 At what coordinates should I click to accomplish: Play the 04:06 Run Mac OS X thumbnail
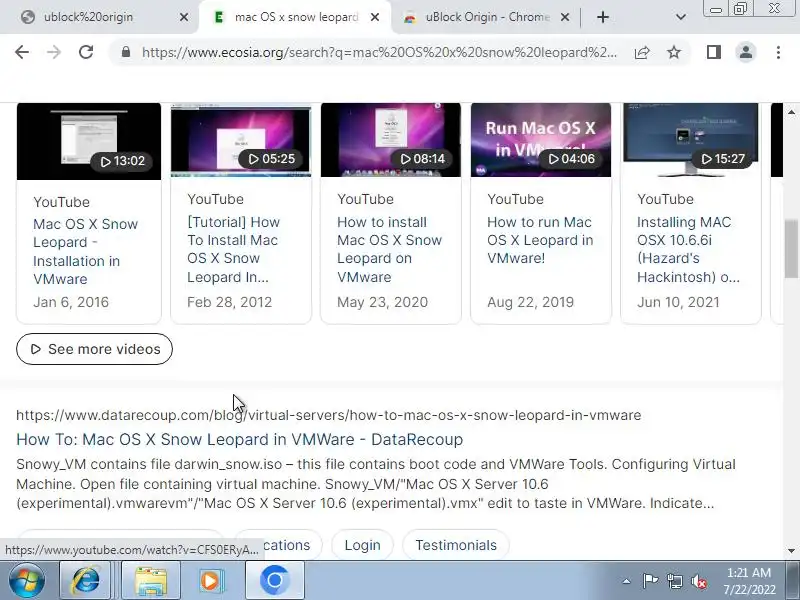click(x=541, y=140)
